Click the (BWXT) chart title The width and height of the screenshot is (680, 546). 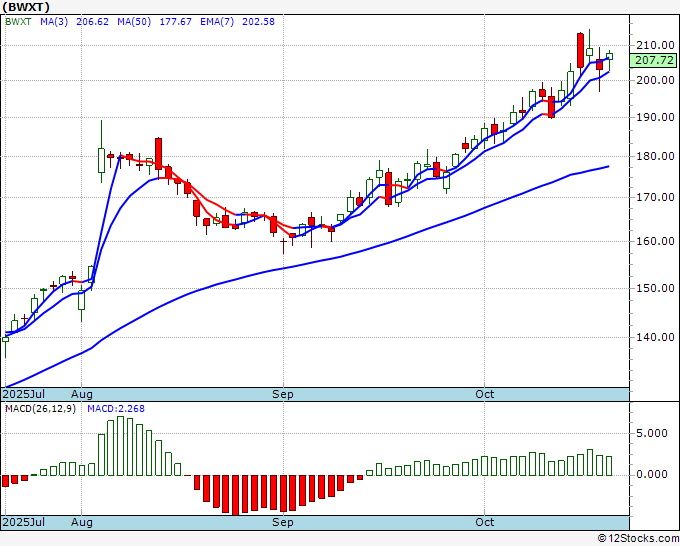(26, 7)
